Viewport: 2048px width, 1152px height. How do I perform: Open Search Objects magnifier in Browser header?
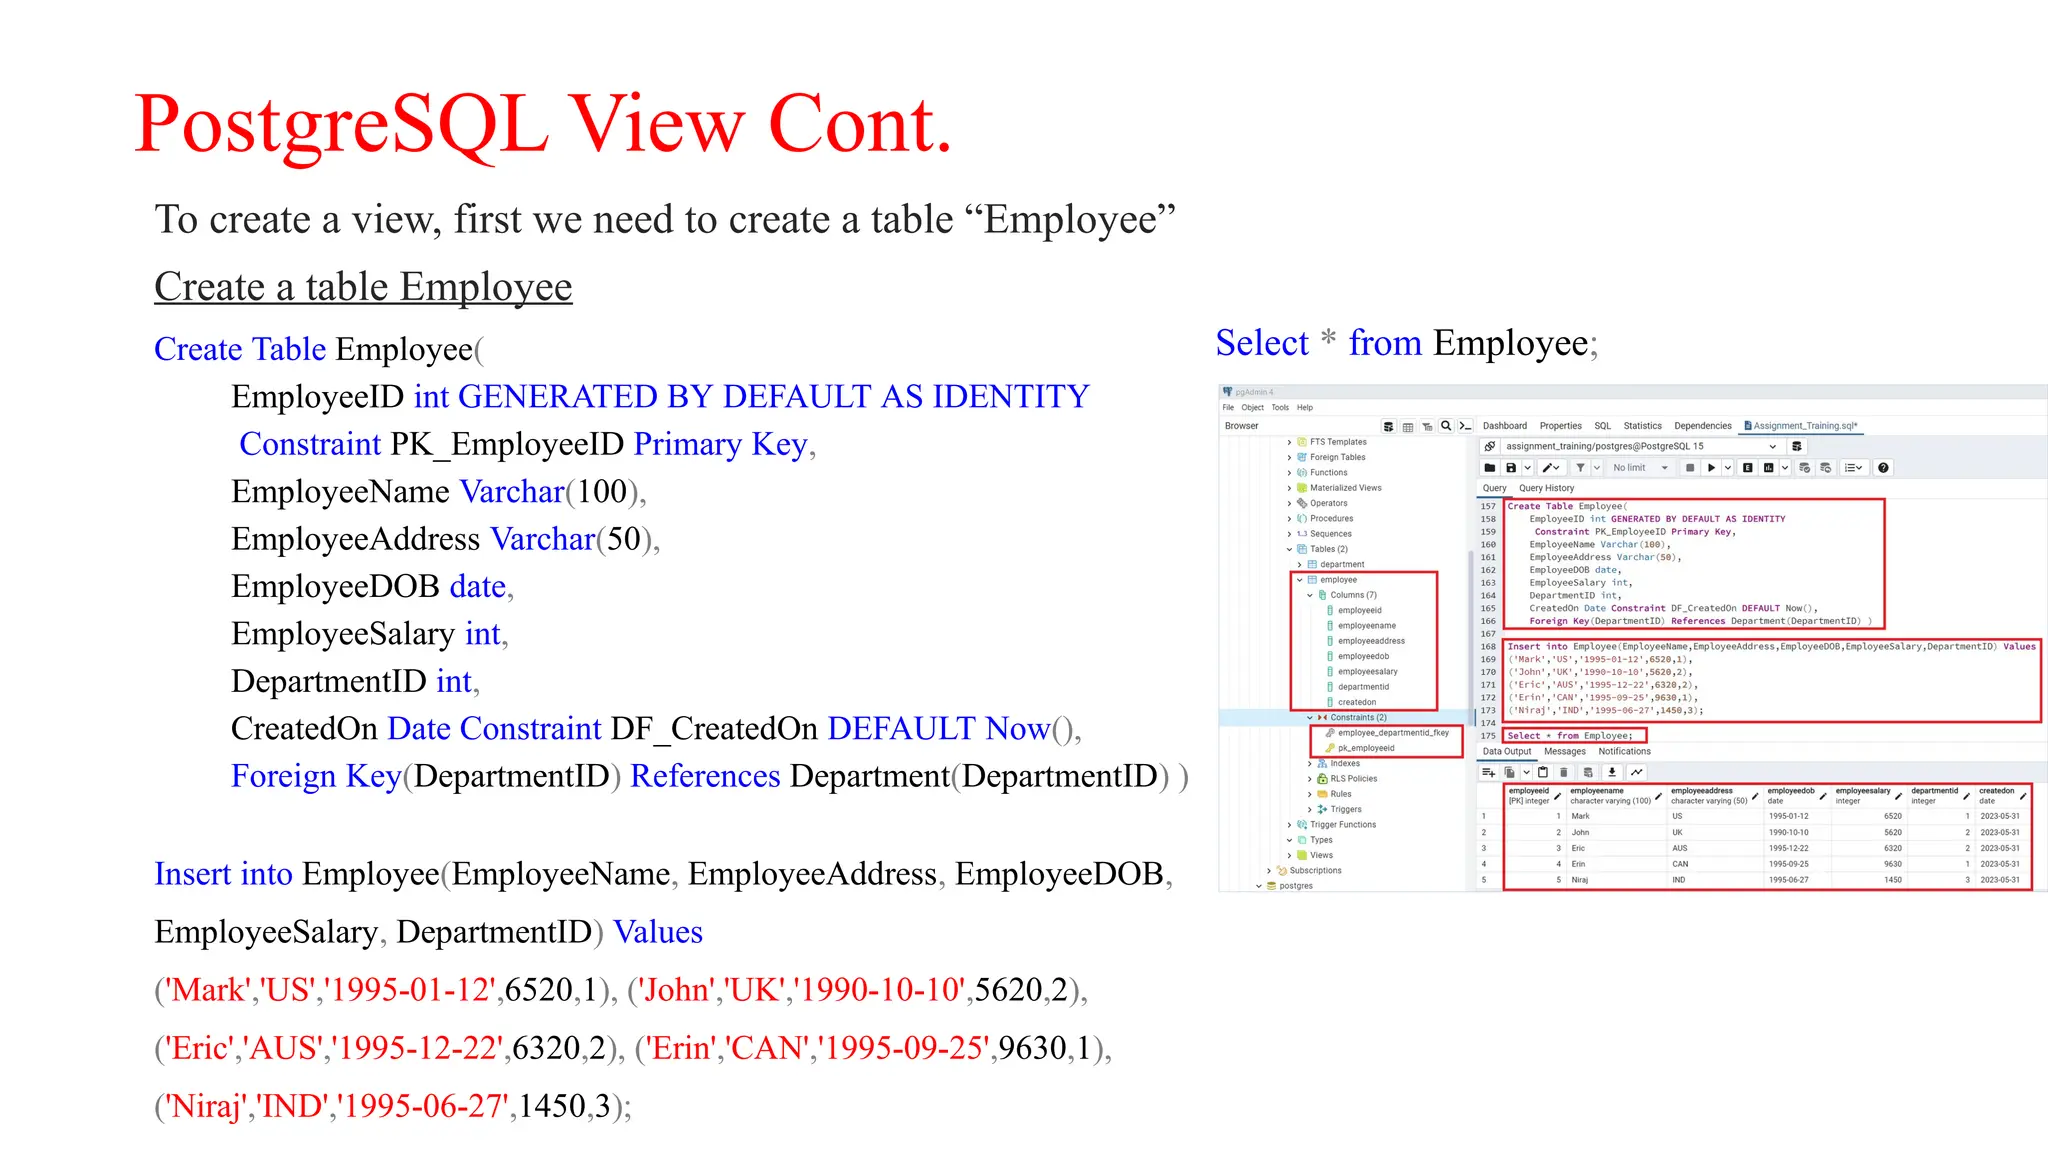point(1446,426)
